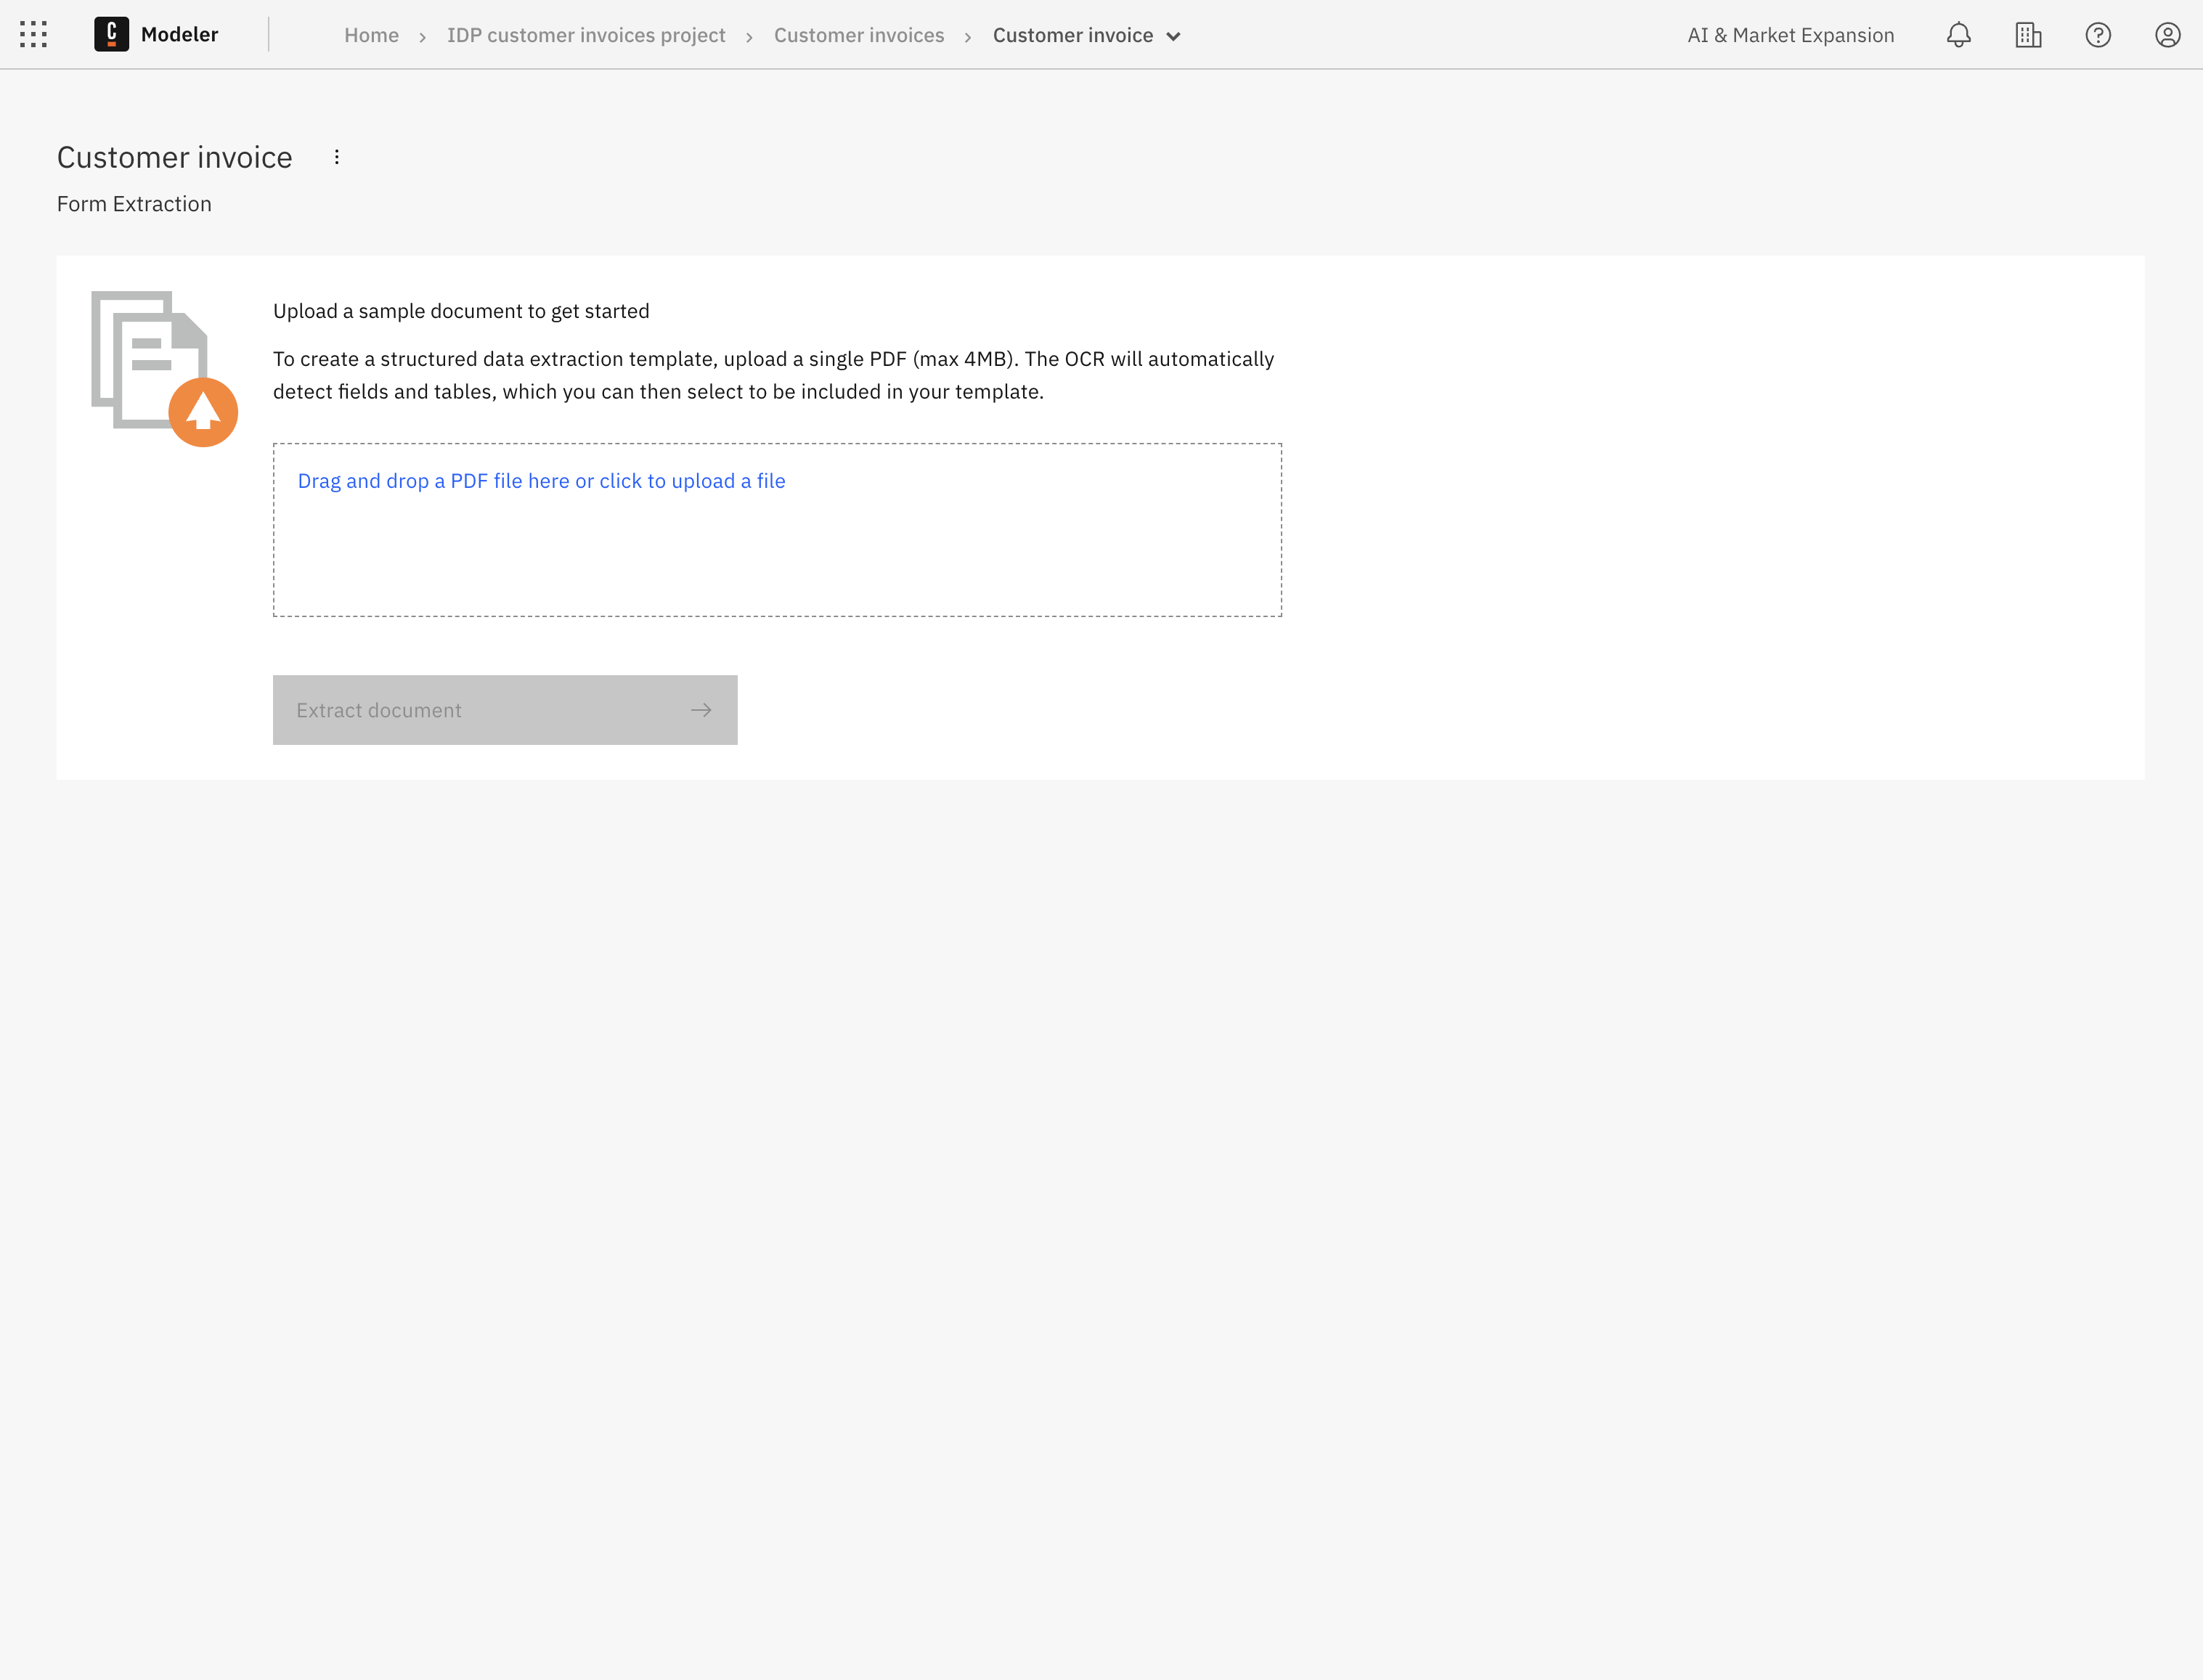
Task: Open the notifications bell
Action: [1958, 35]
